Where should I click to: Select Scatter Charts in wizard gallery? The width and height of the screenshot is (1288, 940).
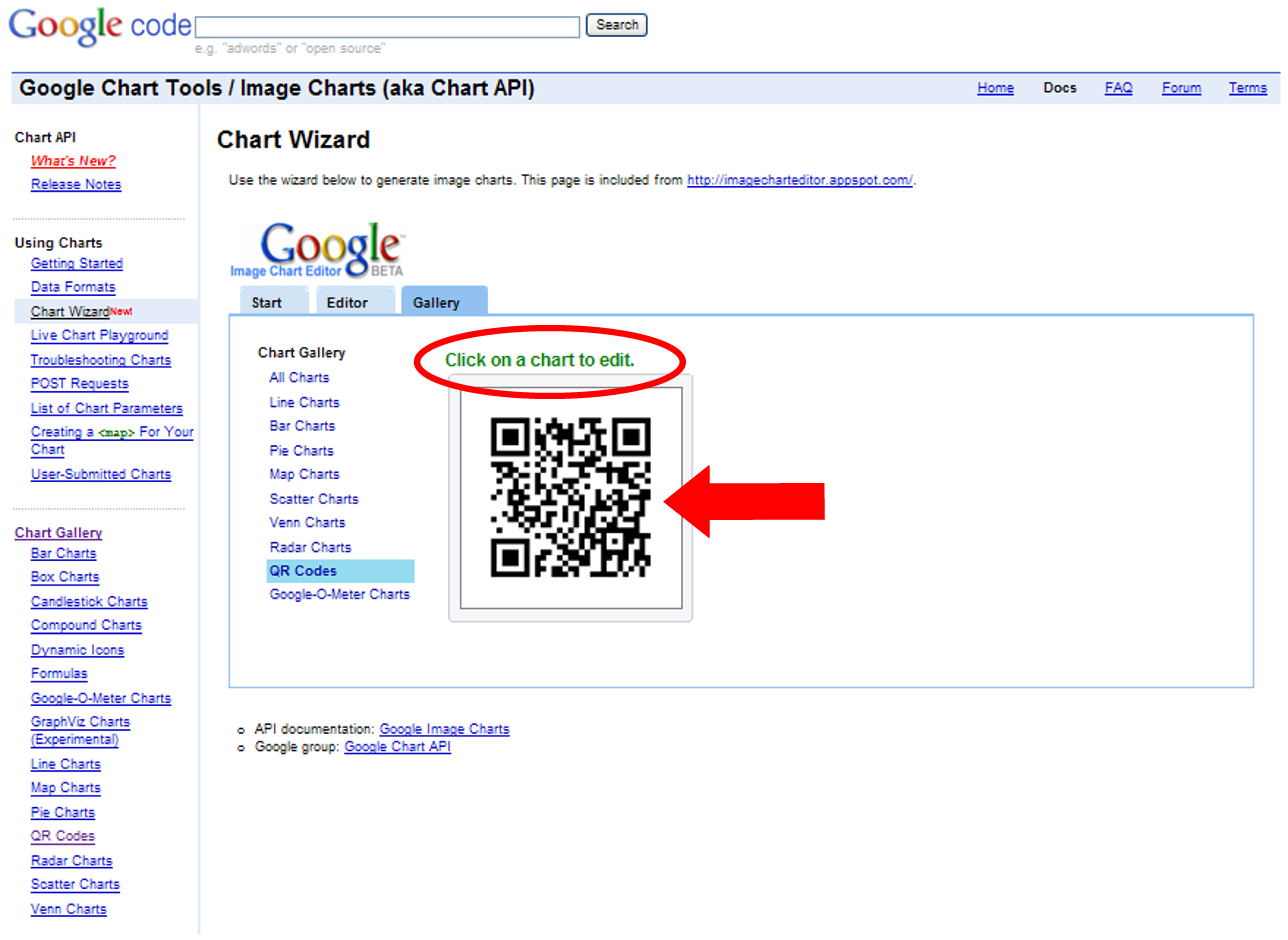(314, 499)
